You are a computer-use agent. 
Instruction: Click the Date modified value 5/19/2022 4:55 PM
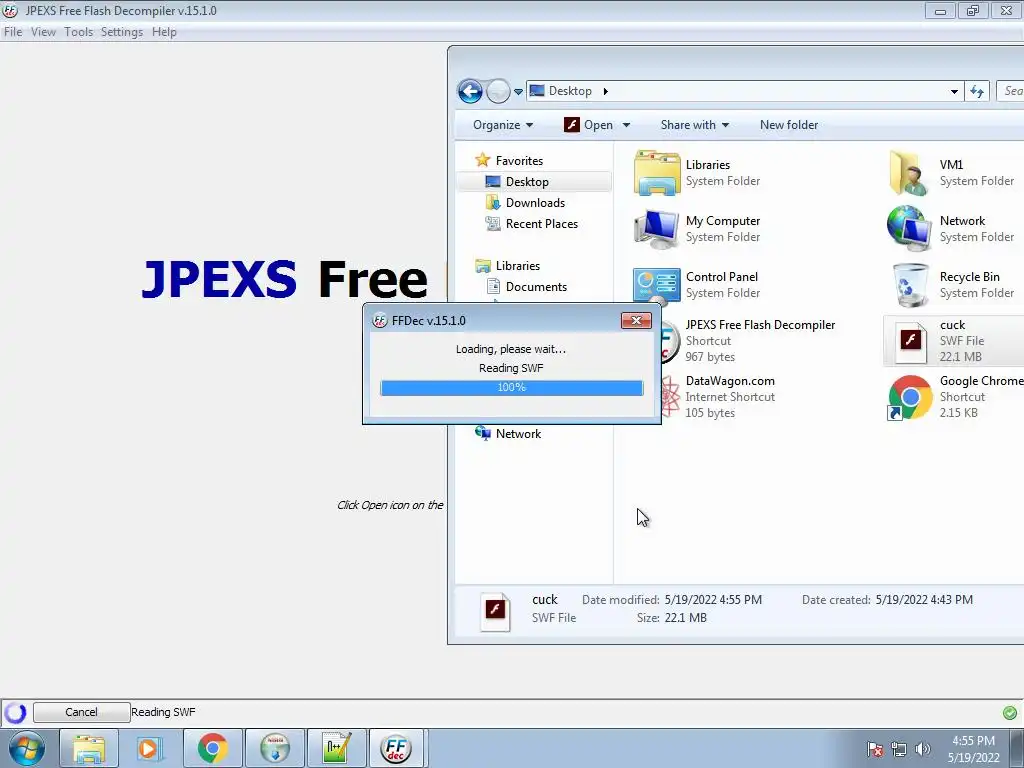(713, 600)
